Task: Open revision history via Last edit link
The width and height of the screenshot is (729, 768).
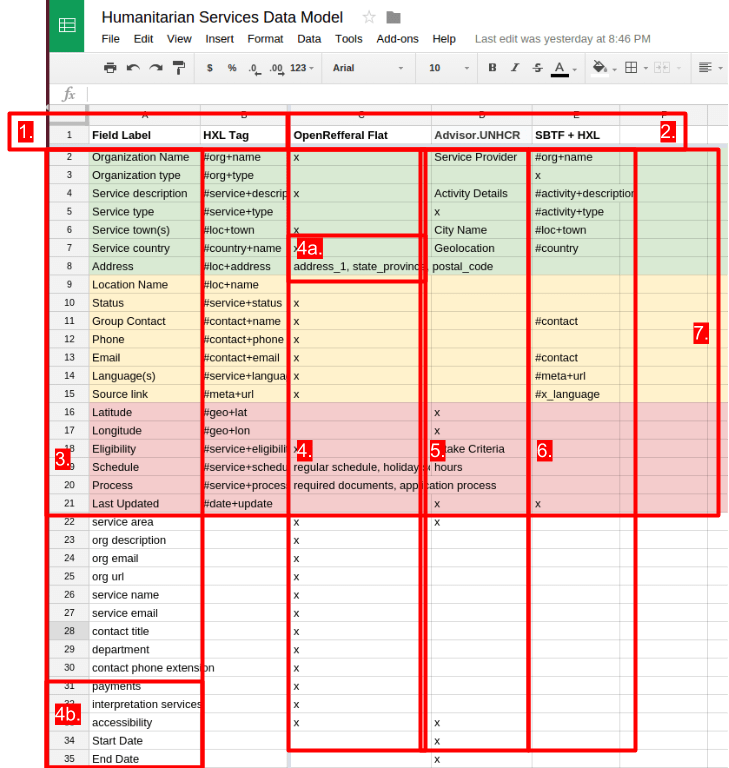Action: click(562, 39)
